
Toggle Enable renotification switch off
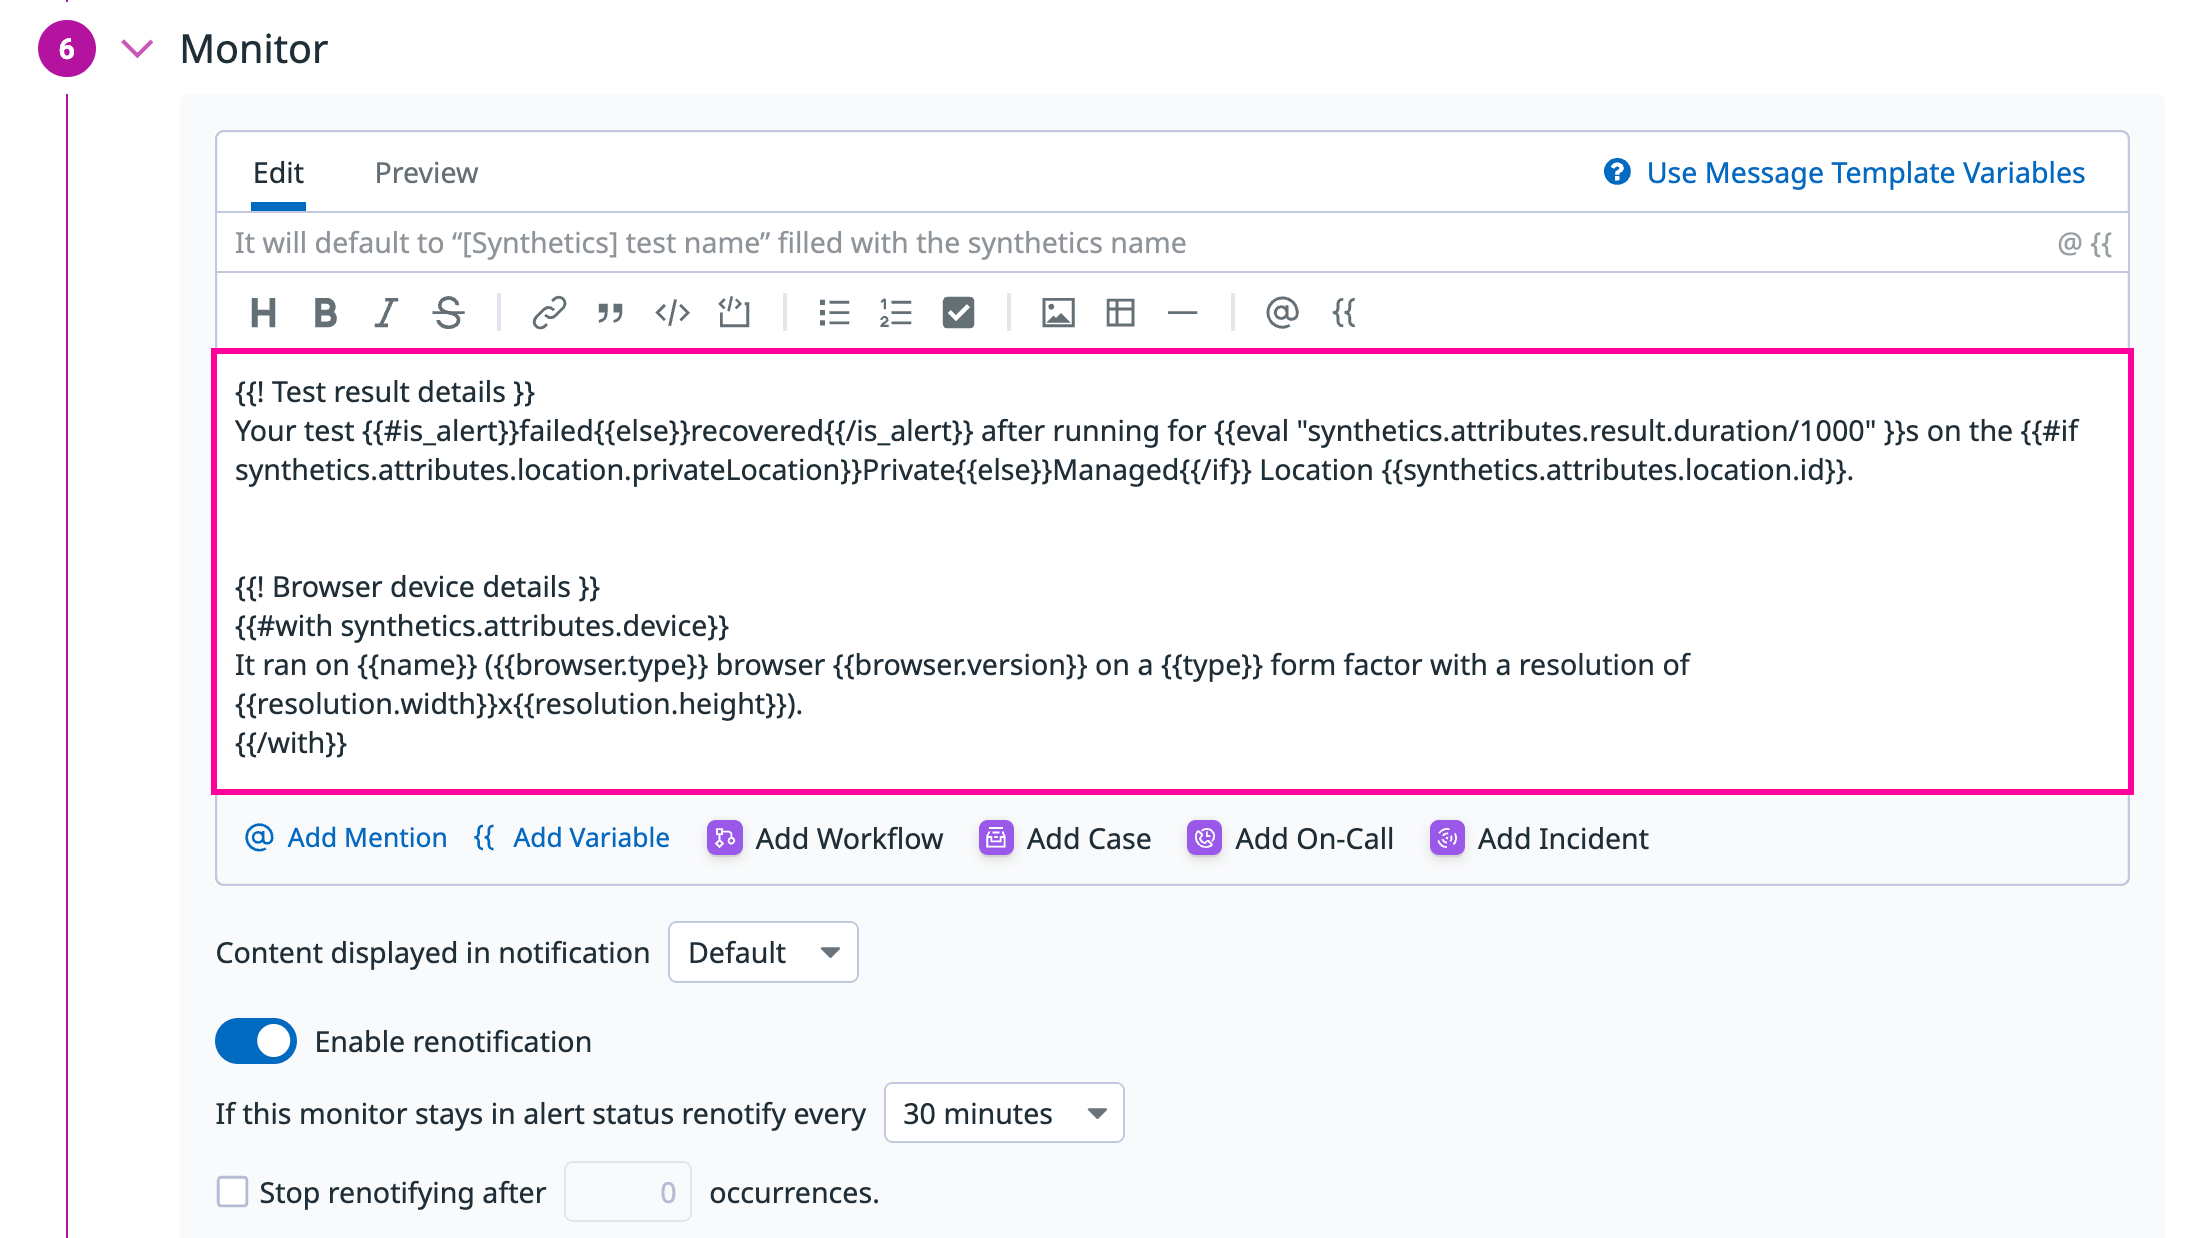pos(256,1041)
